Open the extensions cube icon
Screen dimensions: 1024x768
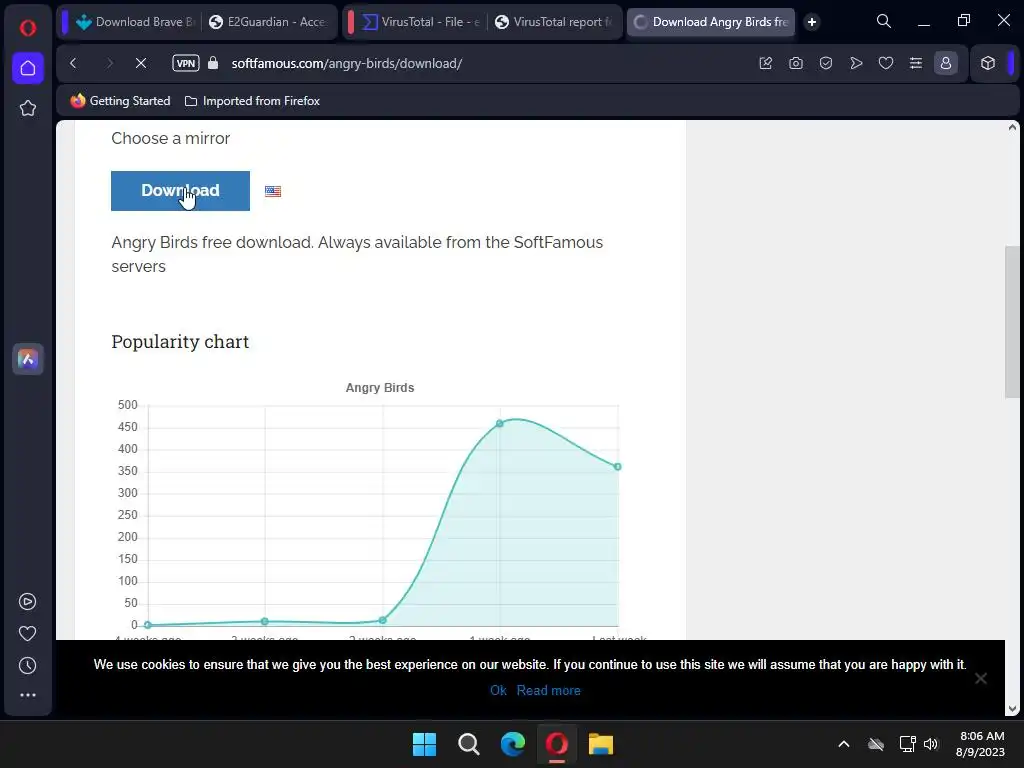[x=988, y=63]
